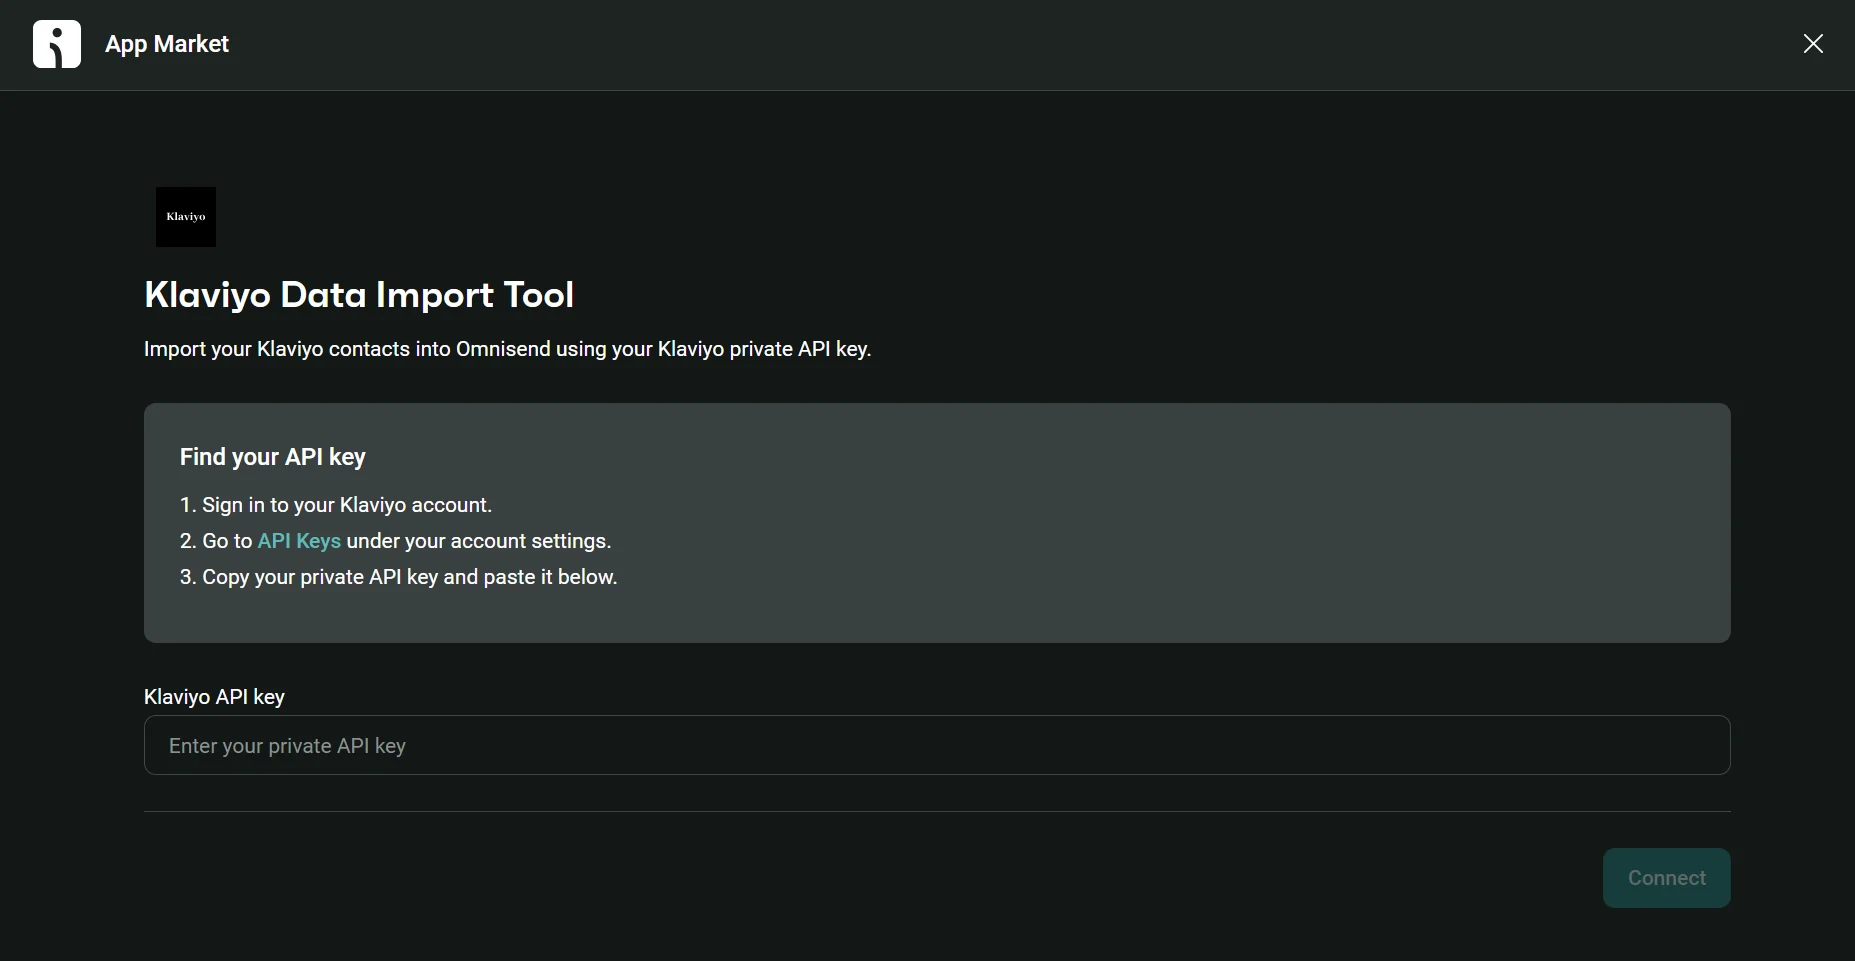Close the App Market dialog
This screenshot has width=1855, height=961.
[x=1813, y=44]
